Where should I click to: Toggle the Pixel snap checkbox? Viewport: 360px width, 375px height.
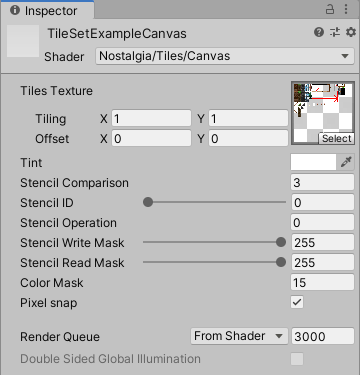pos(297,303)
